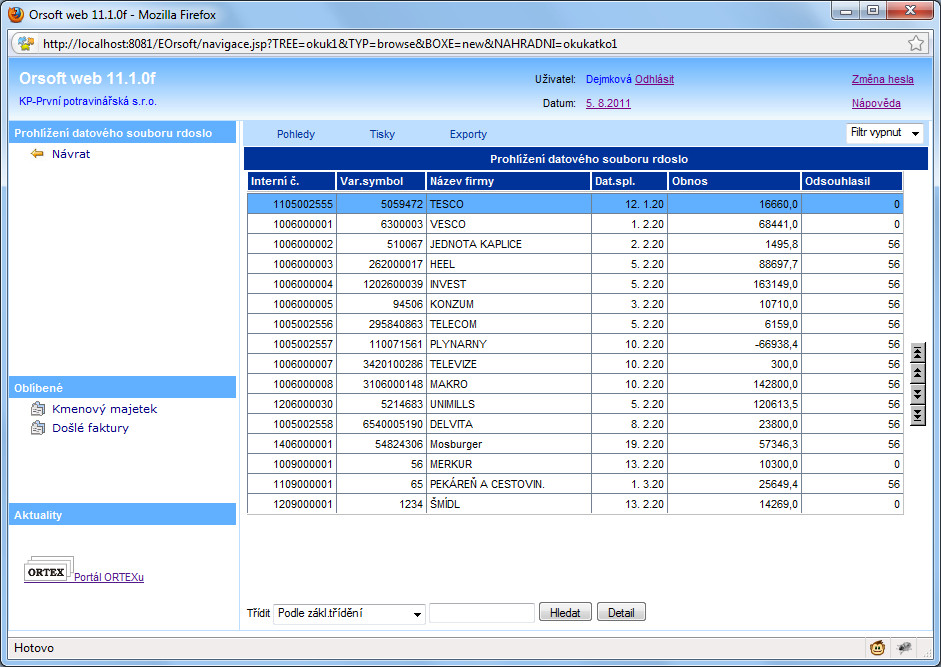Click the smiley icon in status bar
Screen dimensions: 941x667
[x=877, y=648]
